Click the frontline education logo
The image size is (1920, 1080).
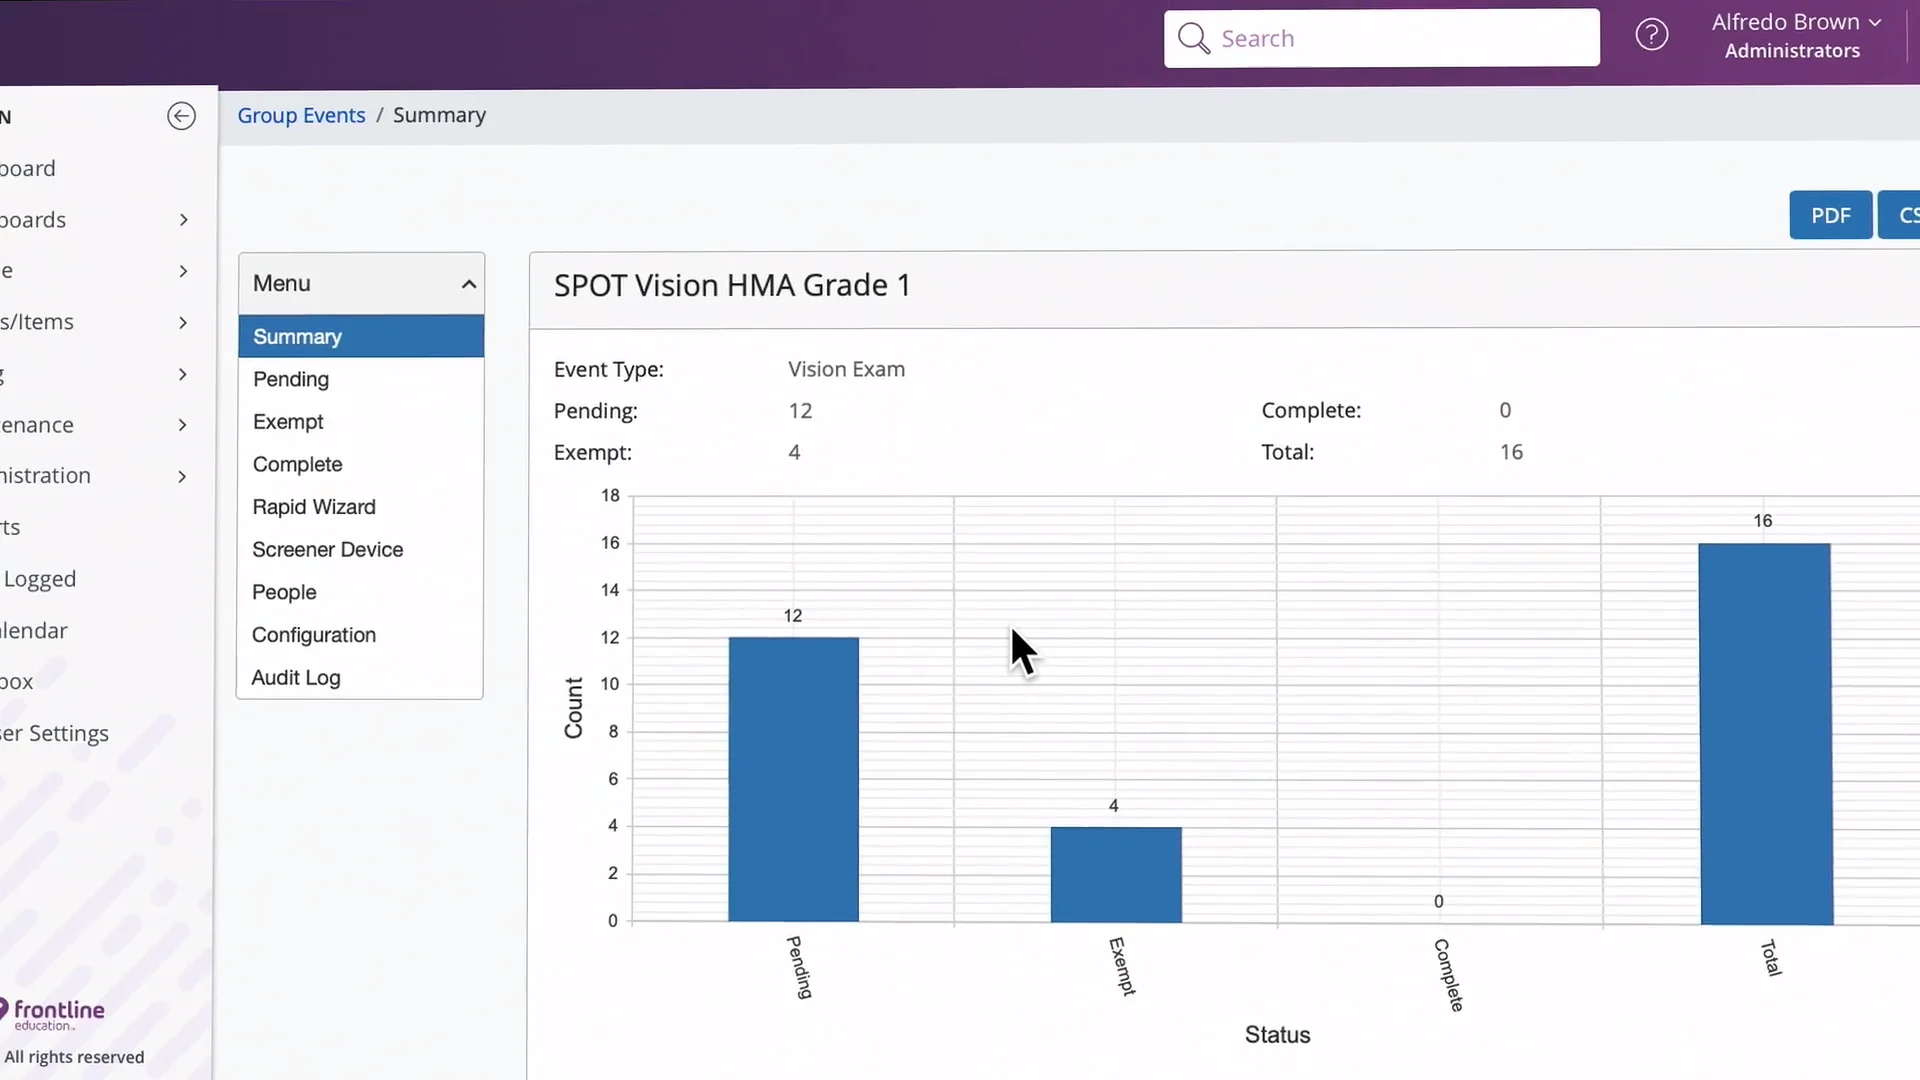54,1013
